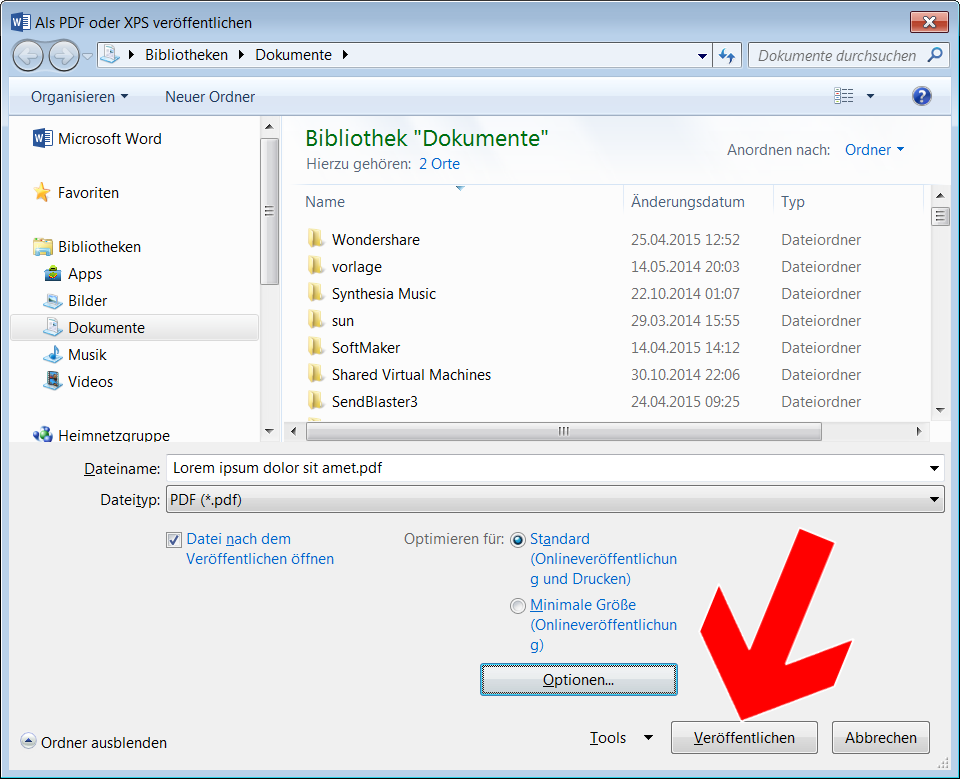Screen dimensions: 960x779
Task: Select the Musik library
Action: coord(87,355)
